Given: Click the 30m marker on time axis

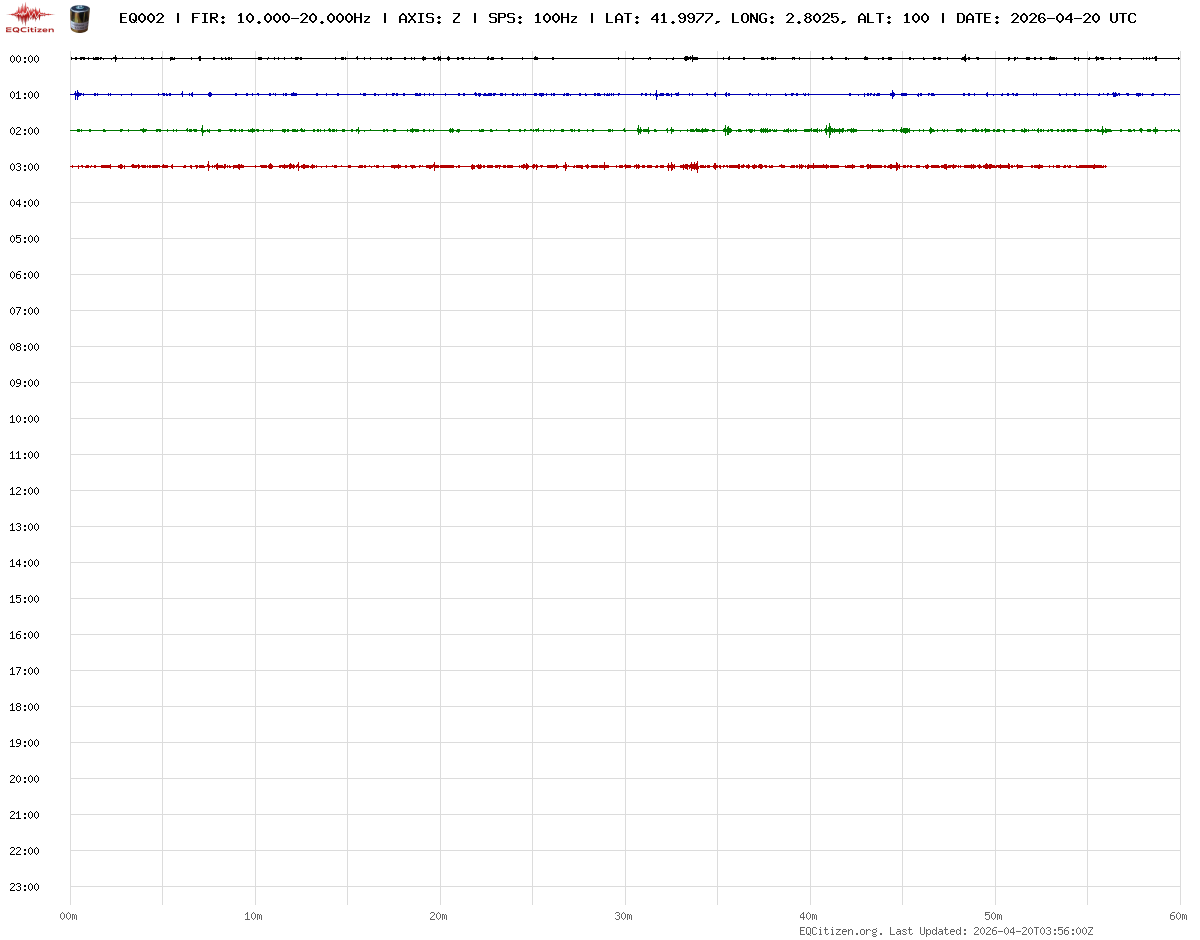Looking at the screenshot, I should pos(624,916).
